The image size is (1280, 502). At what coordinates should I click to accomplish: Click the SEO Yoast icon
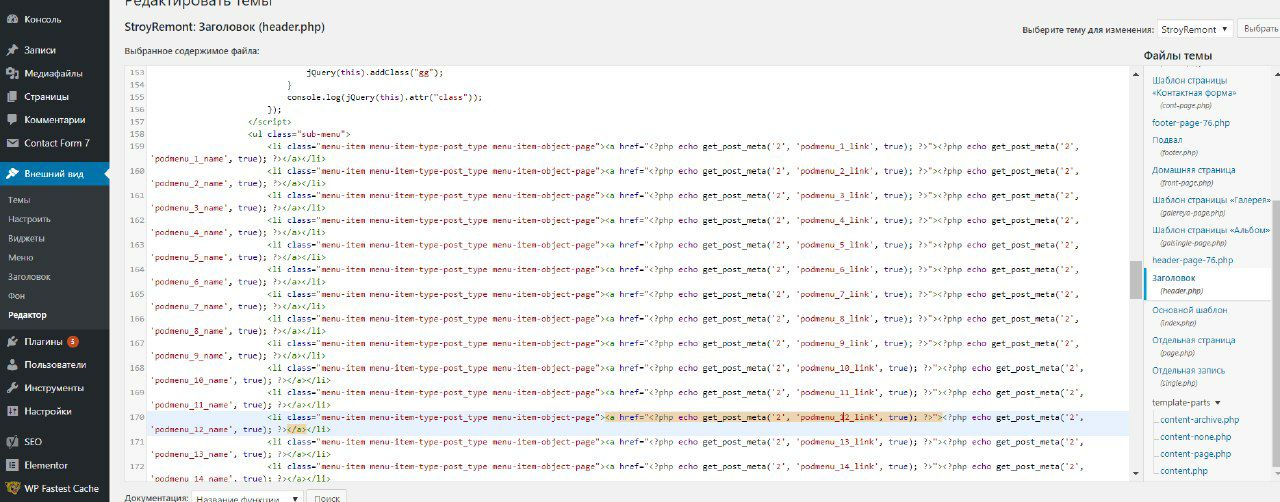coord(11,441)
